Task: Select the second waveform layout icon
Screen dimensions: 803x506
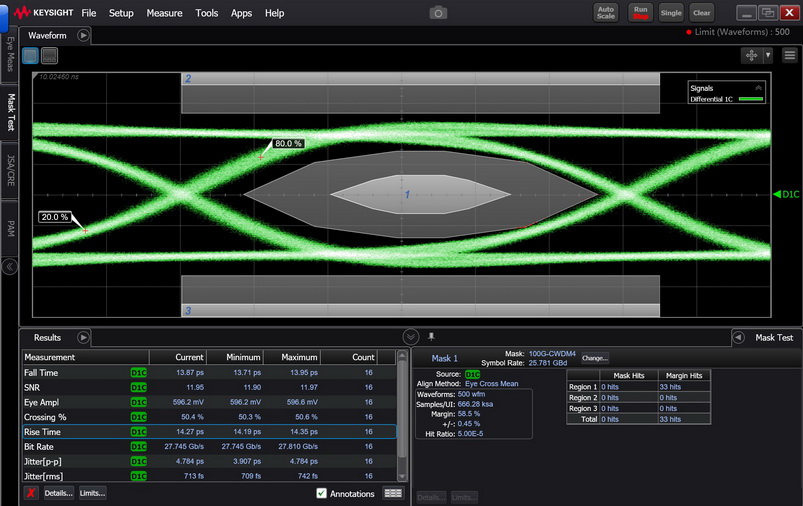Action: pyautogui.click(x=49, y=56)
